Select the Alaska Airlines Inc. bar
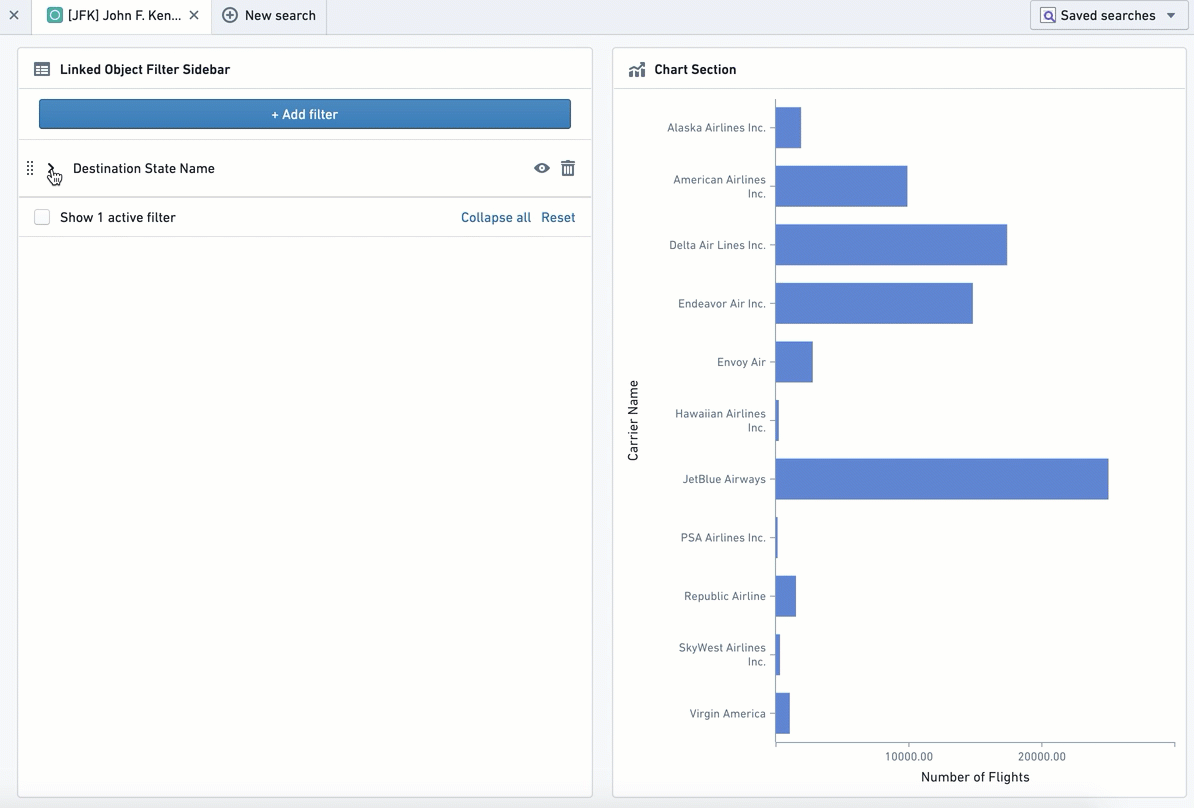The height and width of the screenshot is (808, 1194). coord(788,128)
